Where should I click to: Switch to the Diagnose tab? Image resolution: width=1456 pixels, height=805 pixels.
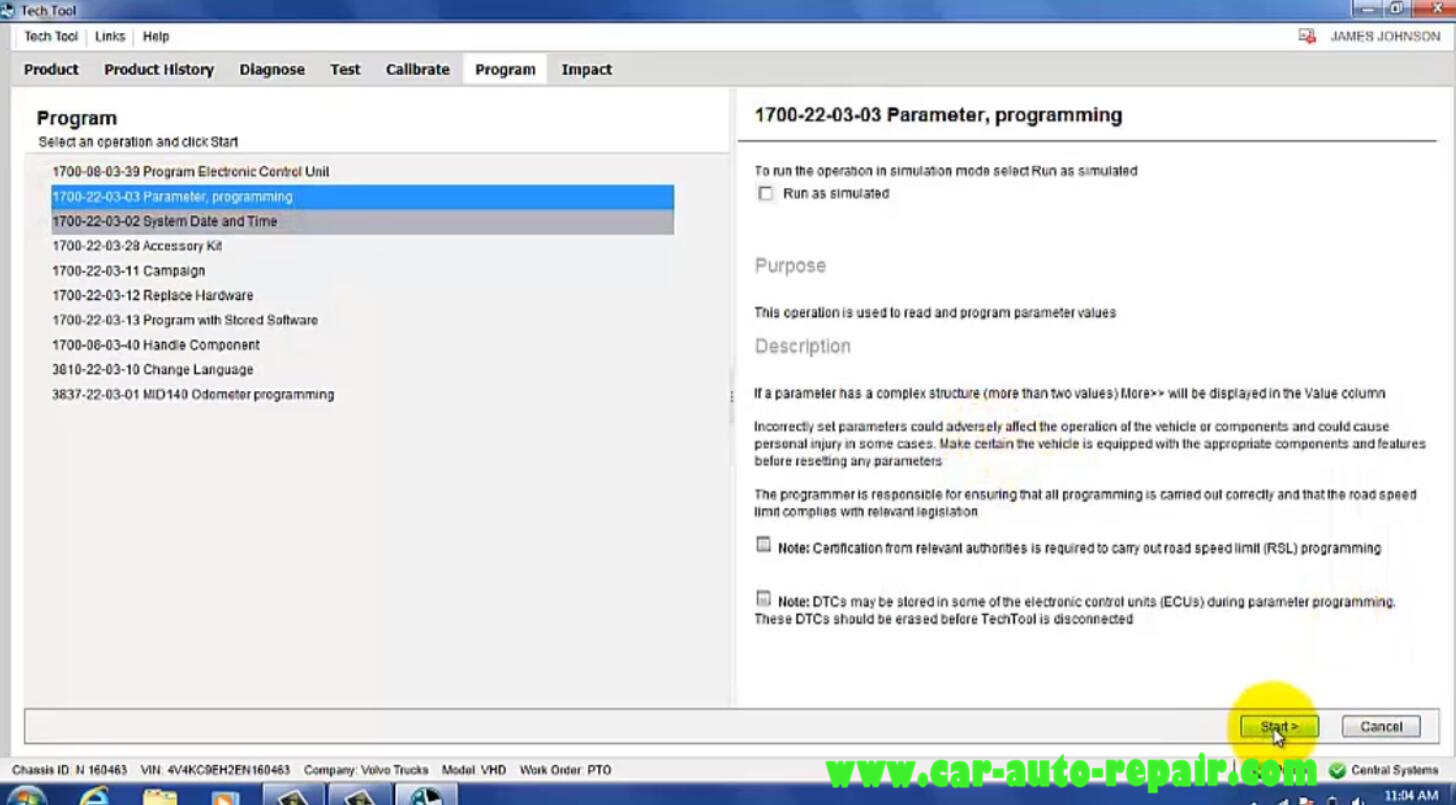point(272,69)
